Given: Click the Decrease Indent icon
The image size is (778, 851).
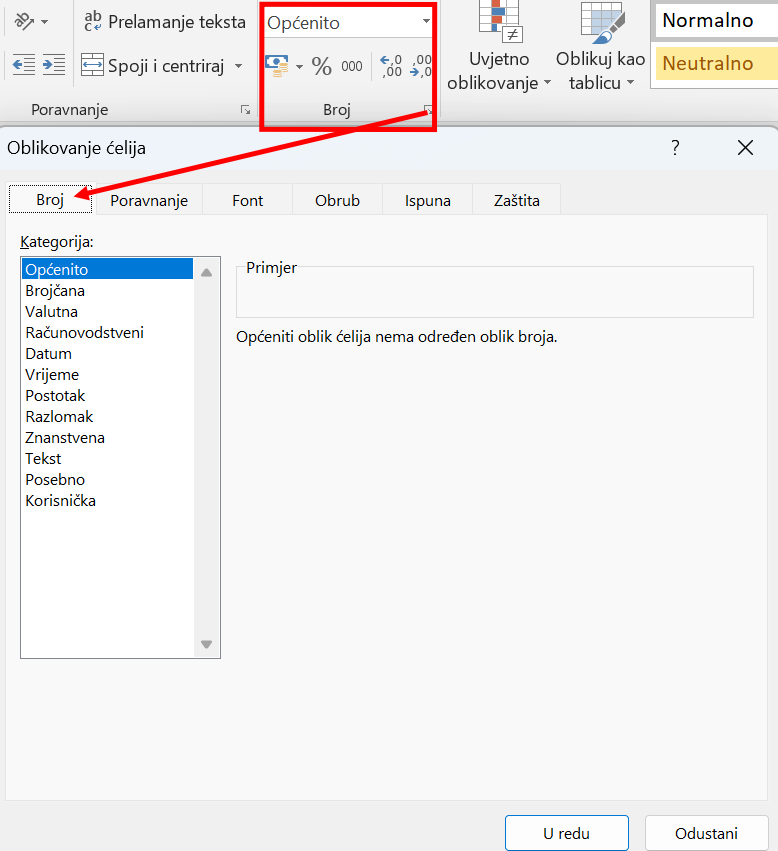Looking at the screenshot, I should point(23,66).
